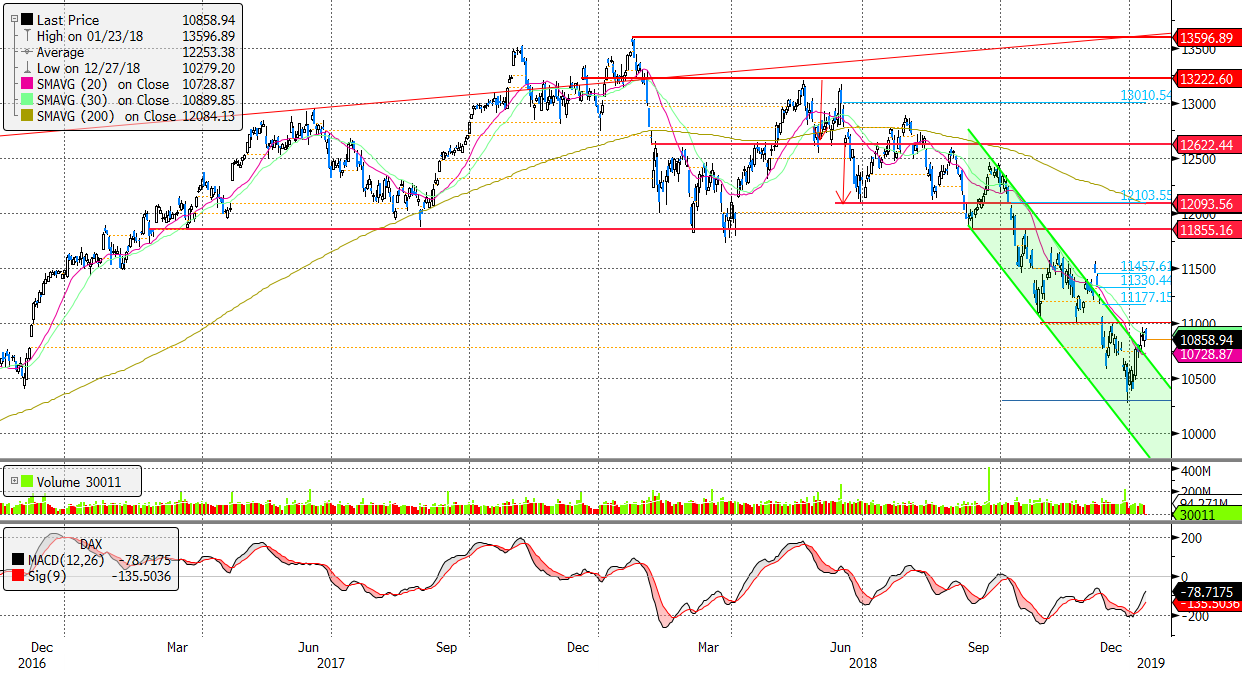1242x689 pixels.
Task: Select the 13222.60 resistance price tag
Action: pos(1208,78)
